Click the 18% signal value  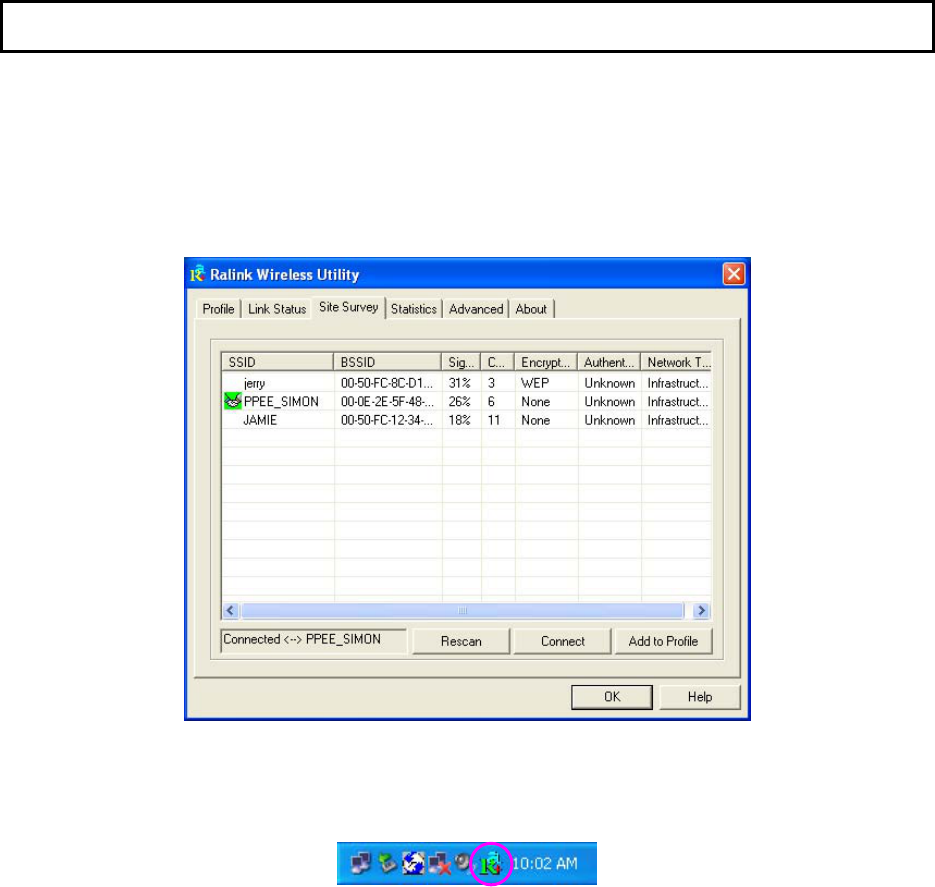tap(459, 420)
